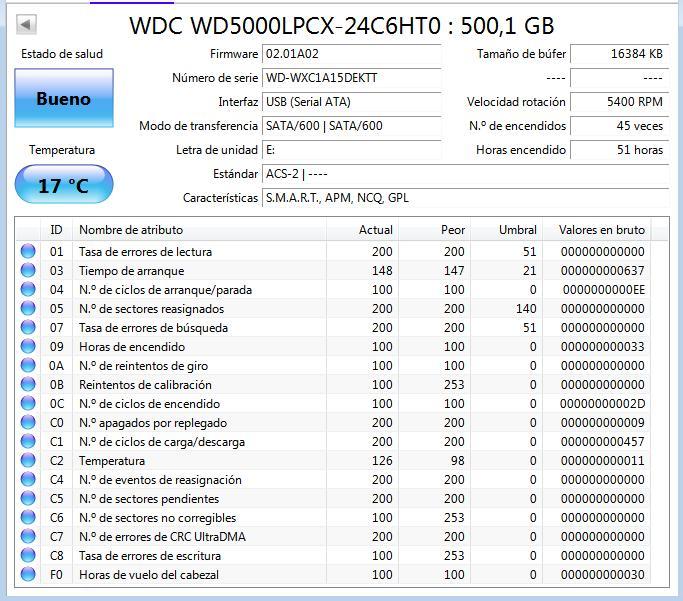Click the Letra de unidad field E:
The image size is (683, 601).
point(352,150)
